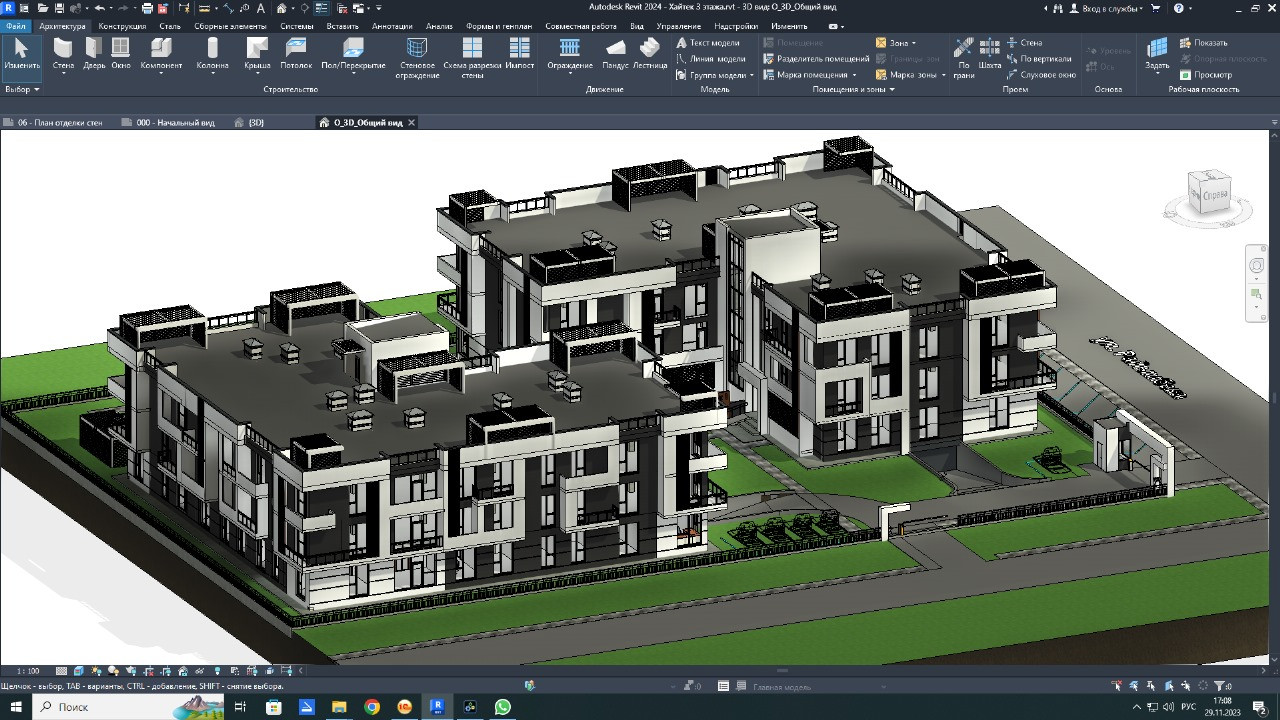Click the Линия модели button
Viewport: 1280px width, 720px height.
pos(711,59)
